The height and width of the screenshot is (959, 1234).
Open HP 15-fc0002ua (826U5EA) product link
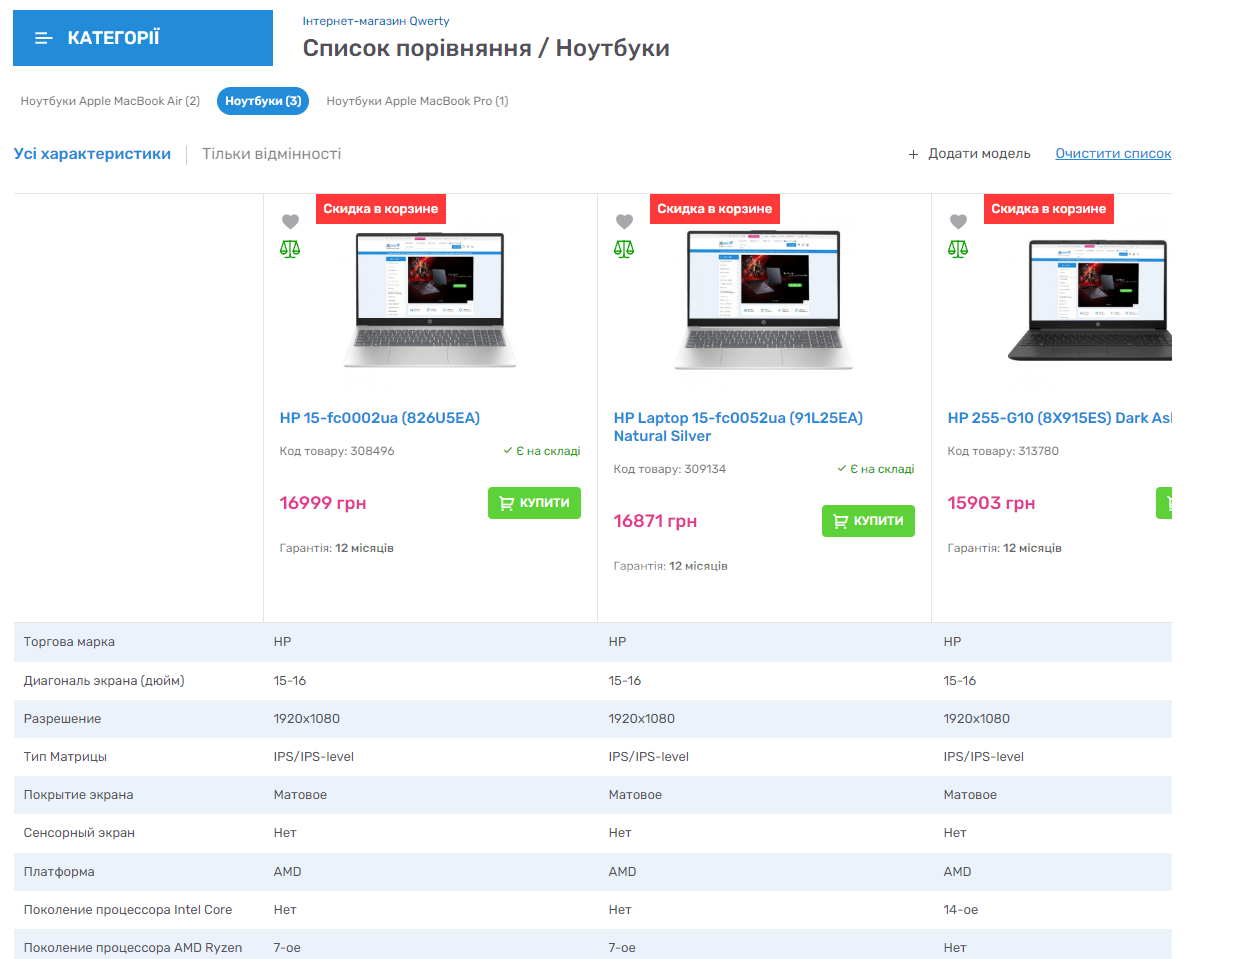click(x=380, y=418)
